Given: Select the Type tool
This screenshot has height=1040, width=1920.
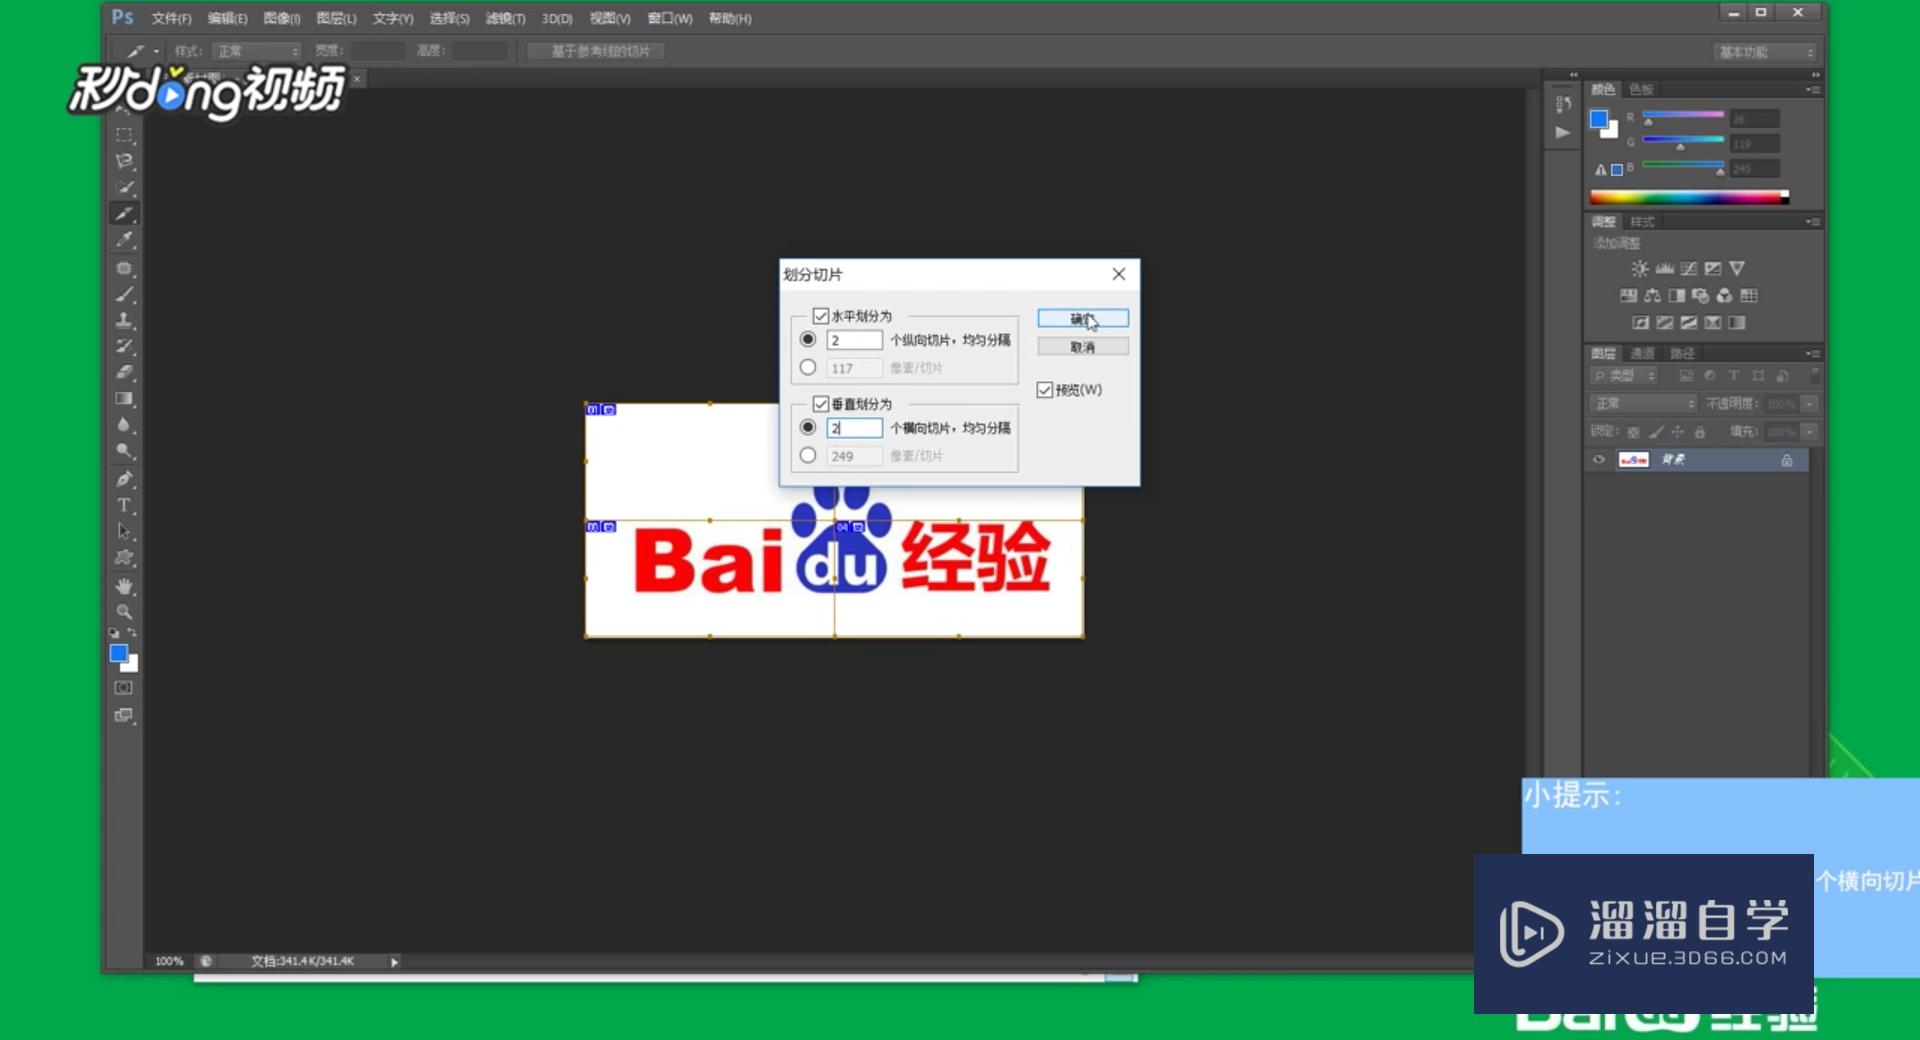Looking at the screenshot, I should pos(124,505).
